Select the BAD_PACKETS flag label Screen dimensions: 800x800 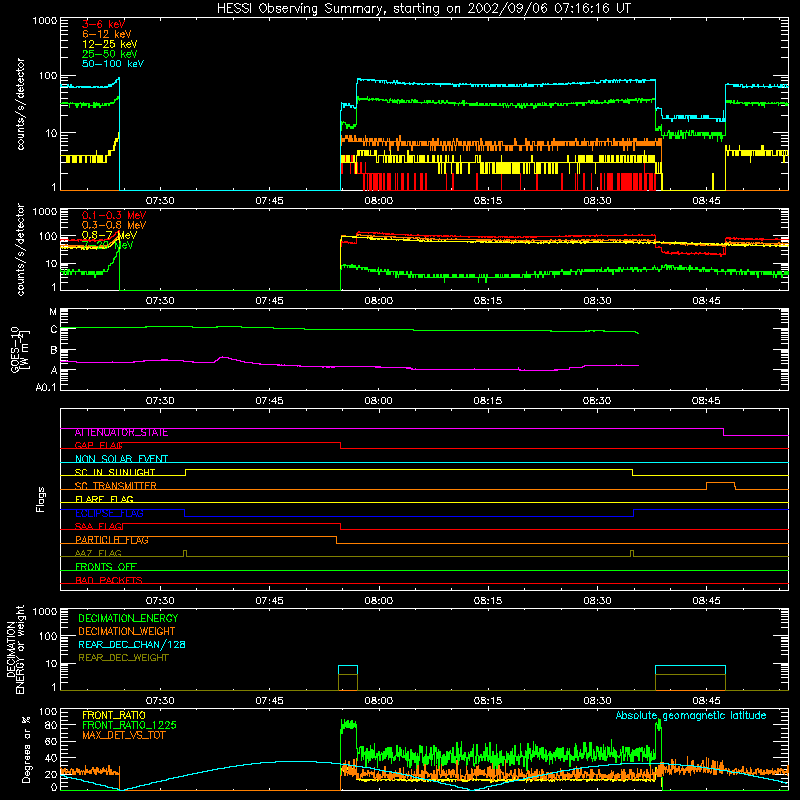pyautogui.click(x=109, y=580)
